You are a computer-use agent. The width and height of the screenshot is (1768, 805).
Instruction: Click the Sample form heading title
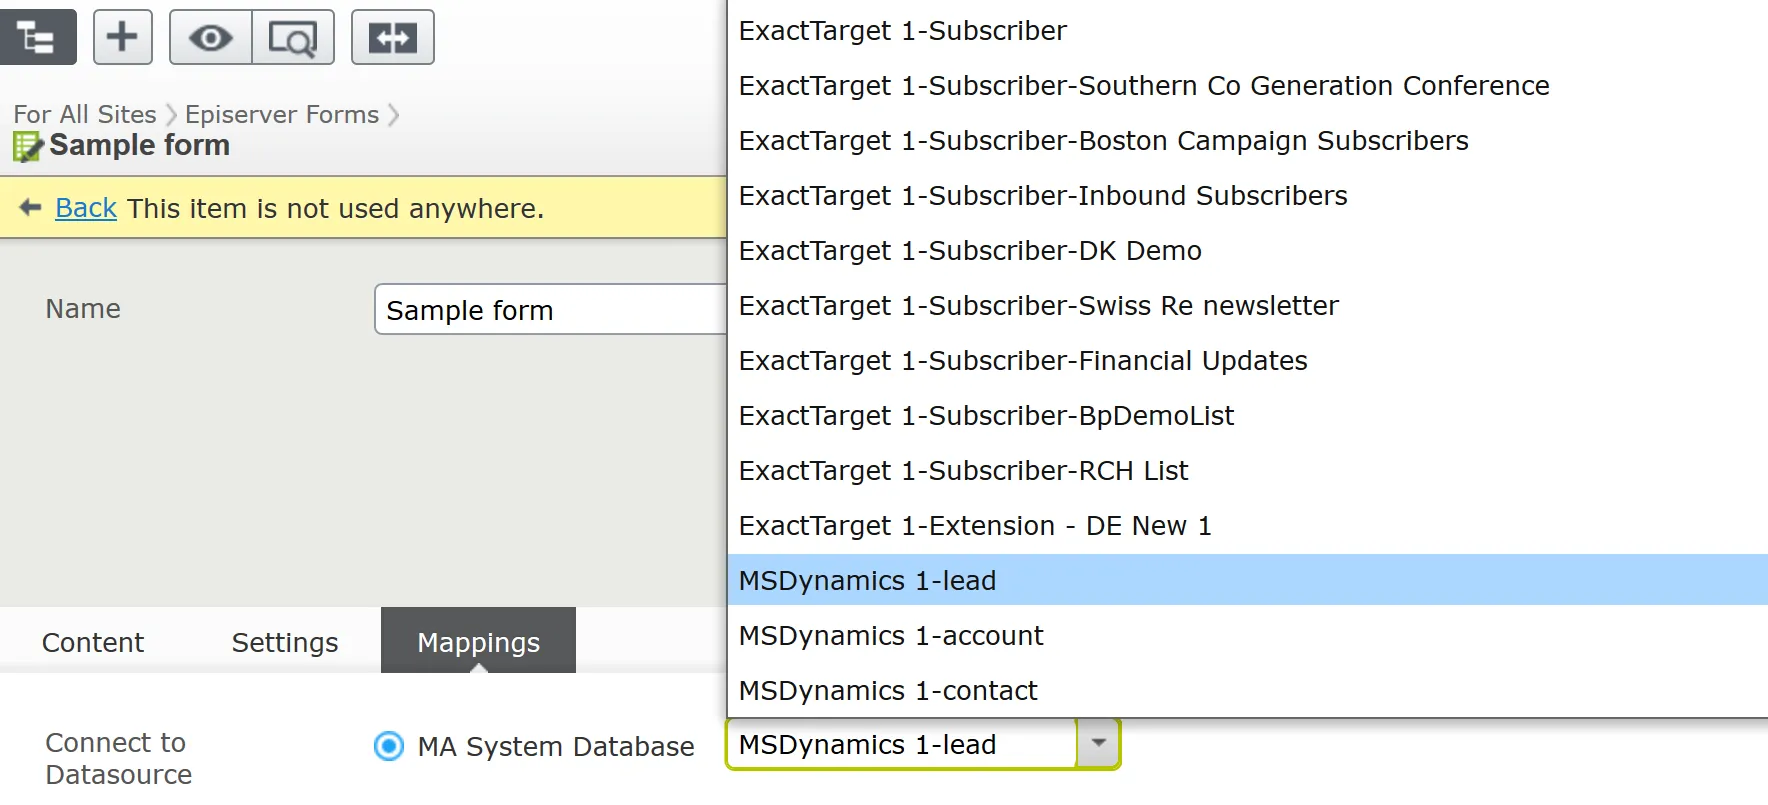140,145
